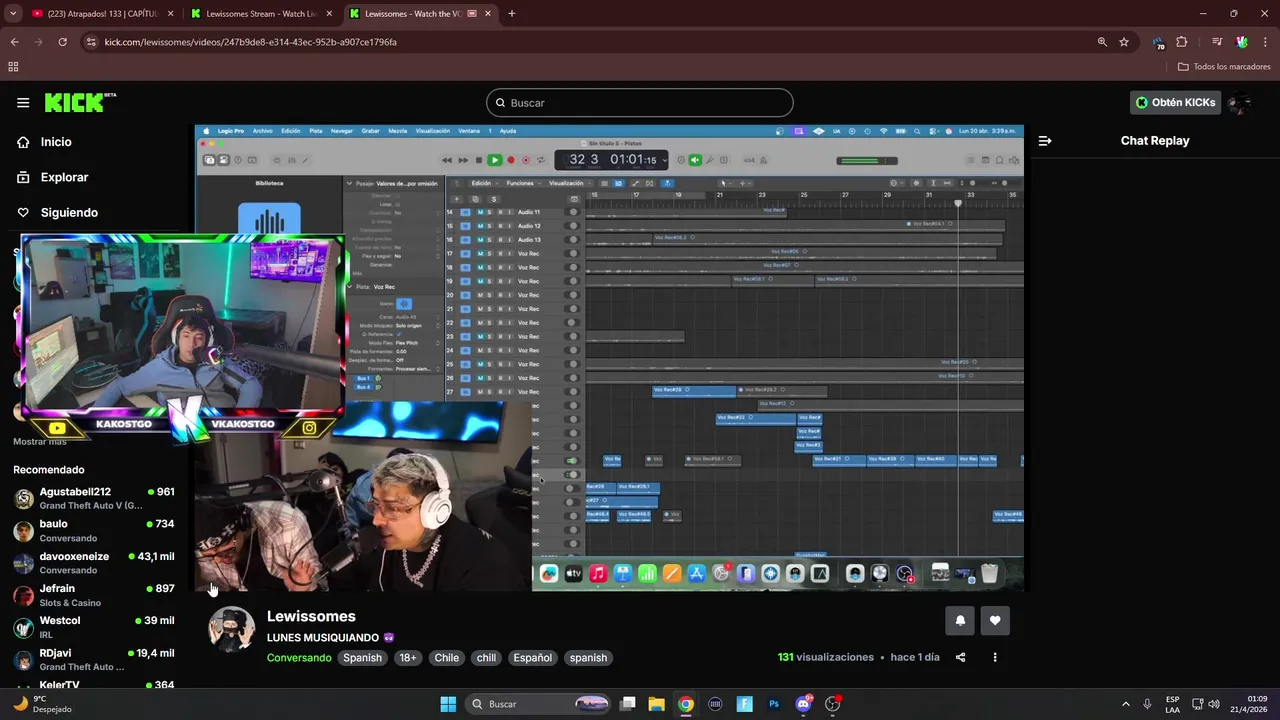This screenshot has height=720, width=1280.
Task: Click the playhead marker in Logic ruler
Action: [958, 204]
